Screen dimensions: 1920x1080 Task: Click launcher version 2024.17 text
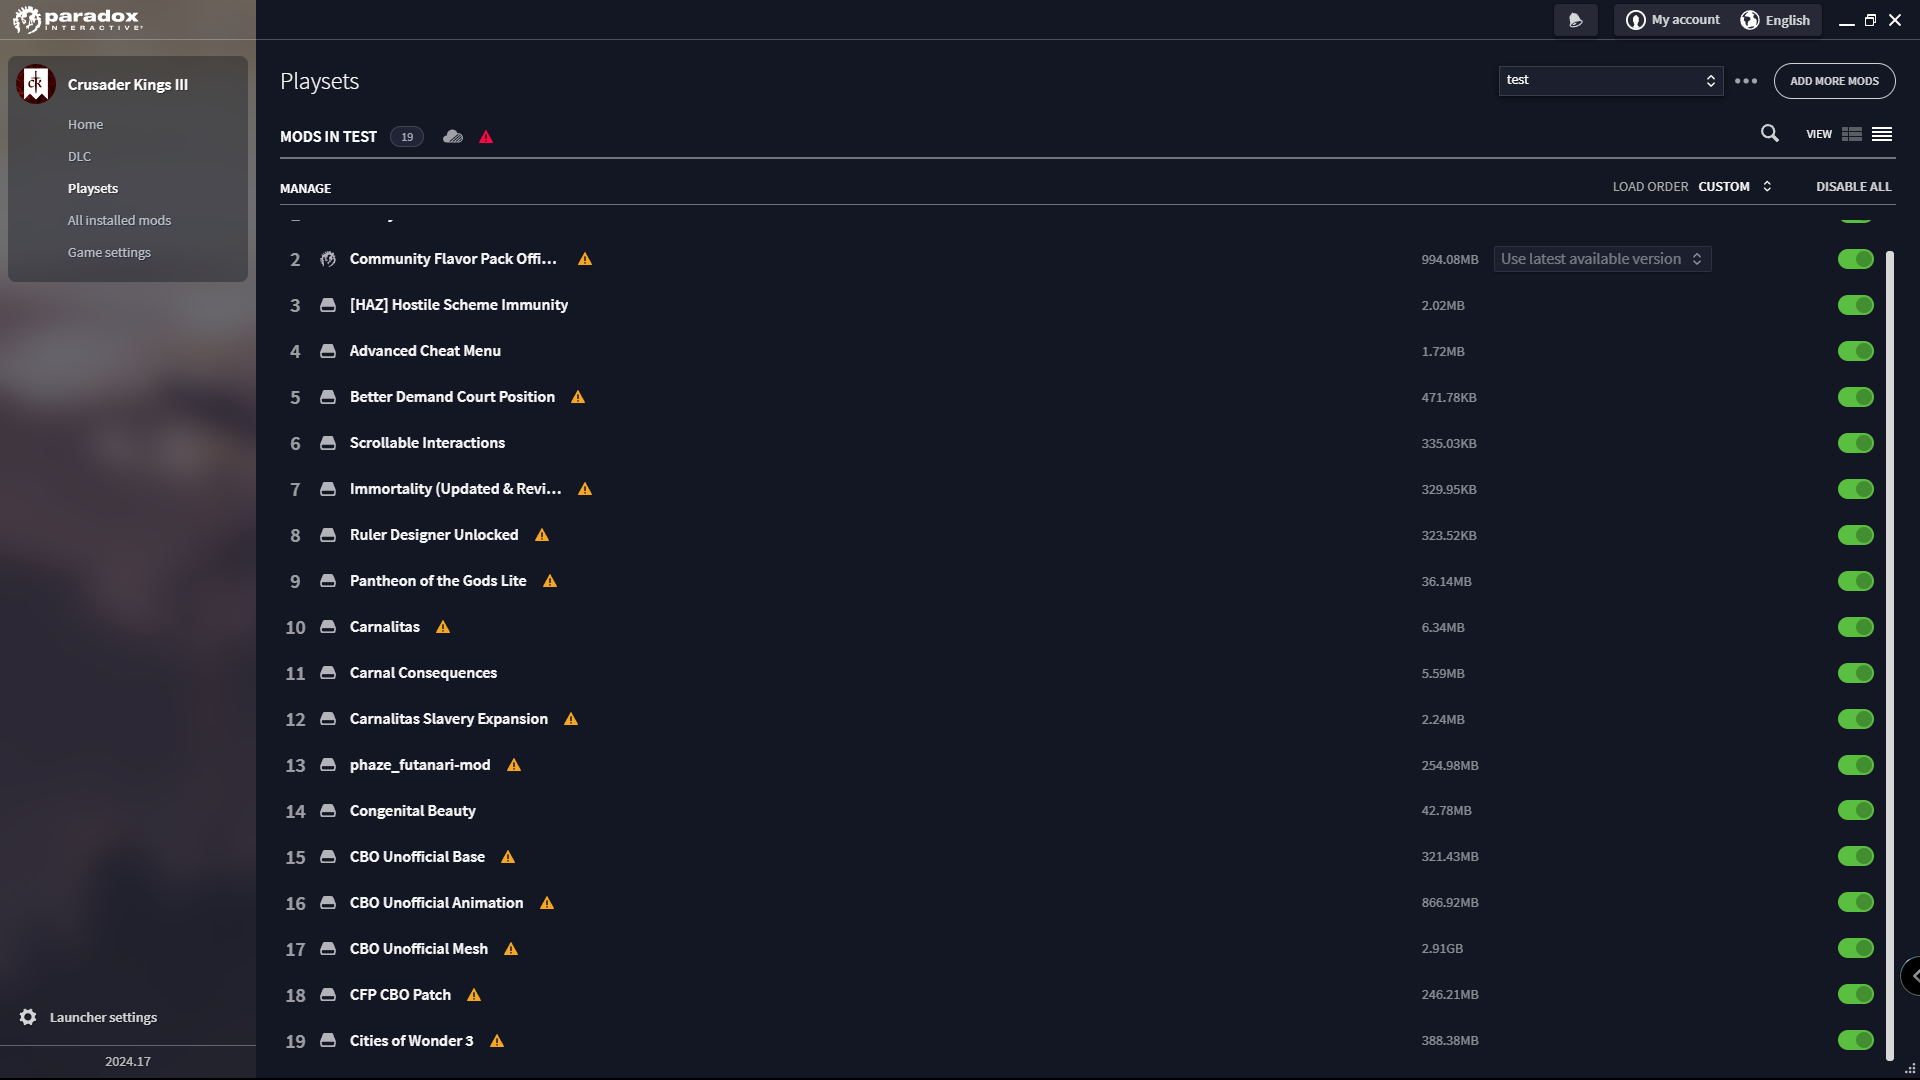pyautogui.click(x=128, y=1062)
